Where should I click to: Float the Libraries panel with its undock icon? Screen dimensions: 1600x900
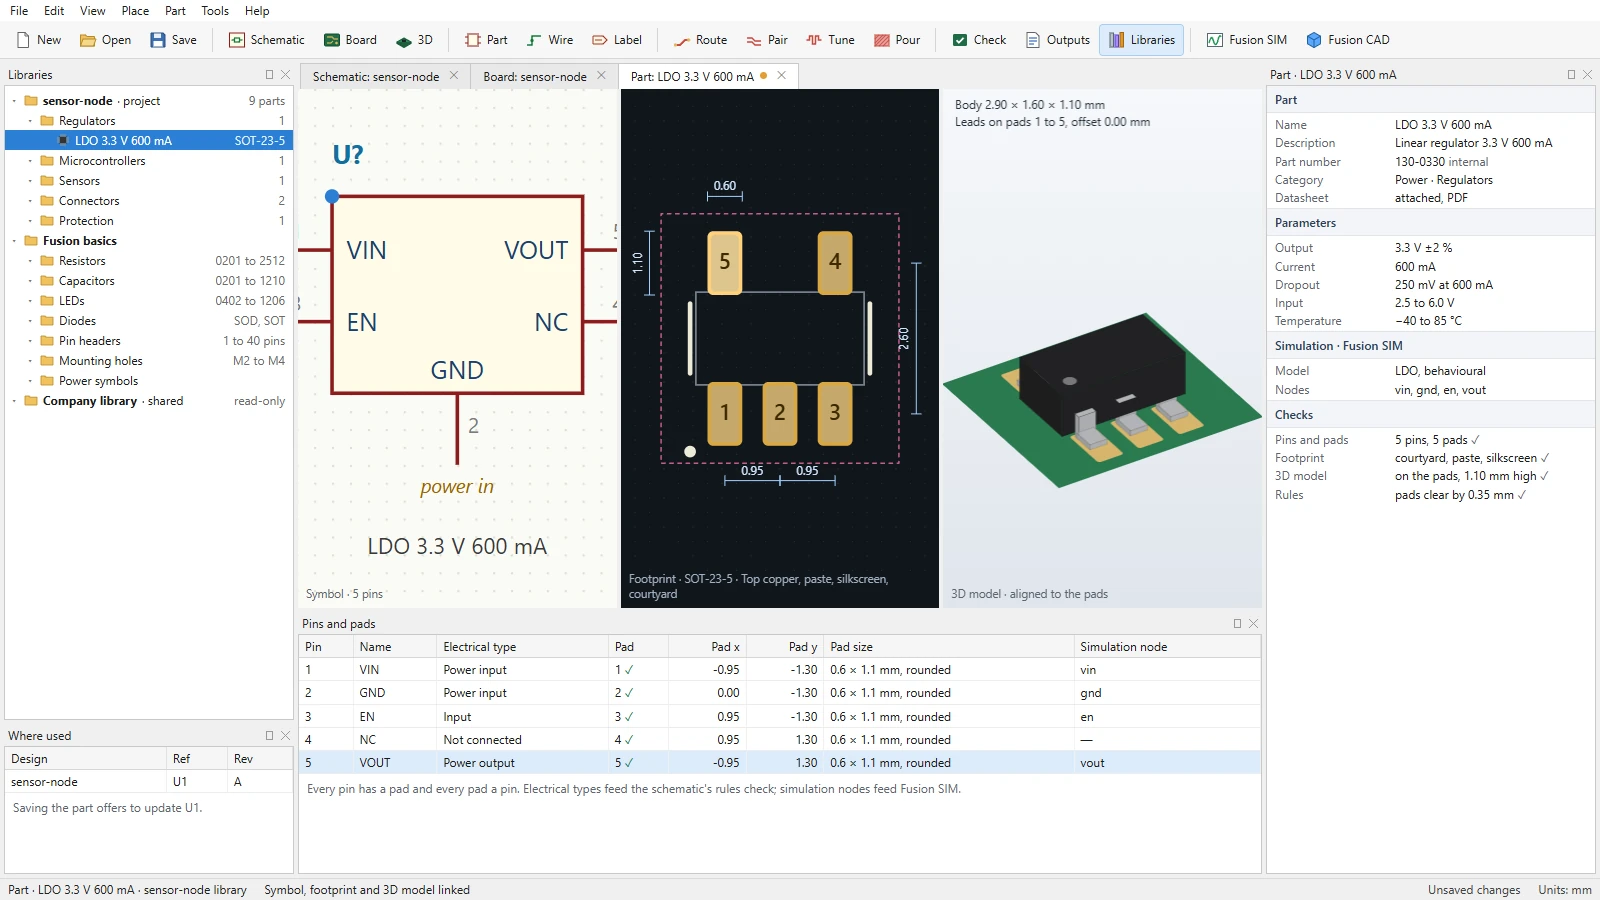pyautogui.click(x=269, y=74)
